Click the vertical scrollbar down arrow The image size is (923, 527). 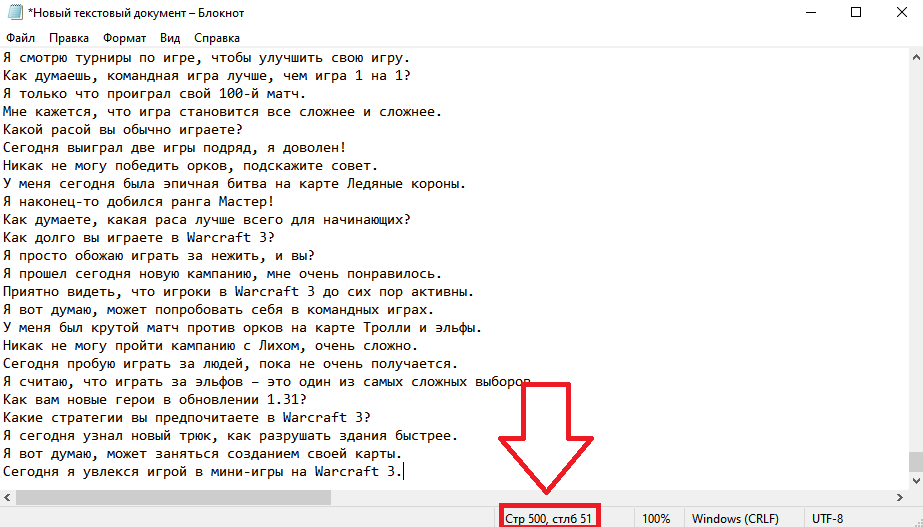coord(915,479)
